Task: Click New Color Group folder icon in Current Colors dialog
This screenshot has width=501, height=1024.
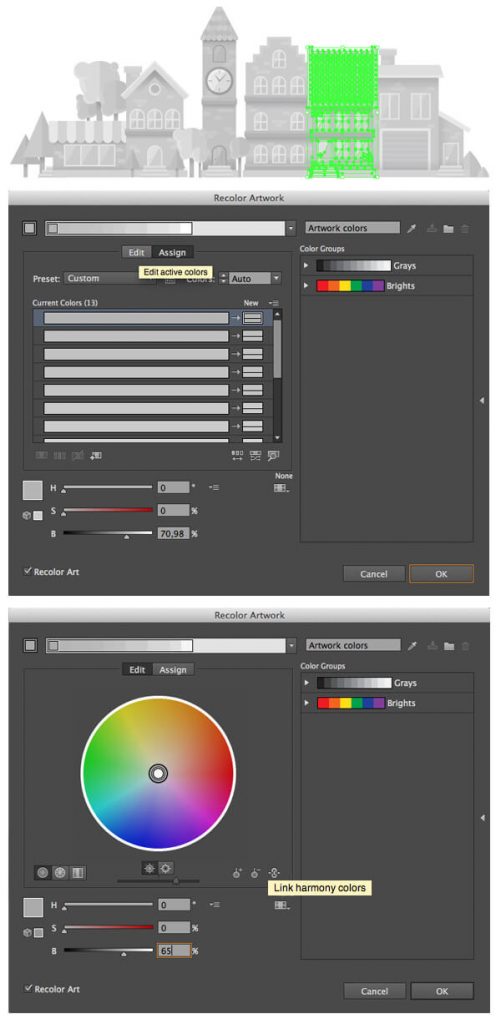Action: pos(447,229)
